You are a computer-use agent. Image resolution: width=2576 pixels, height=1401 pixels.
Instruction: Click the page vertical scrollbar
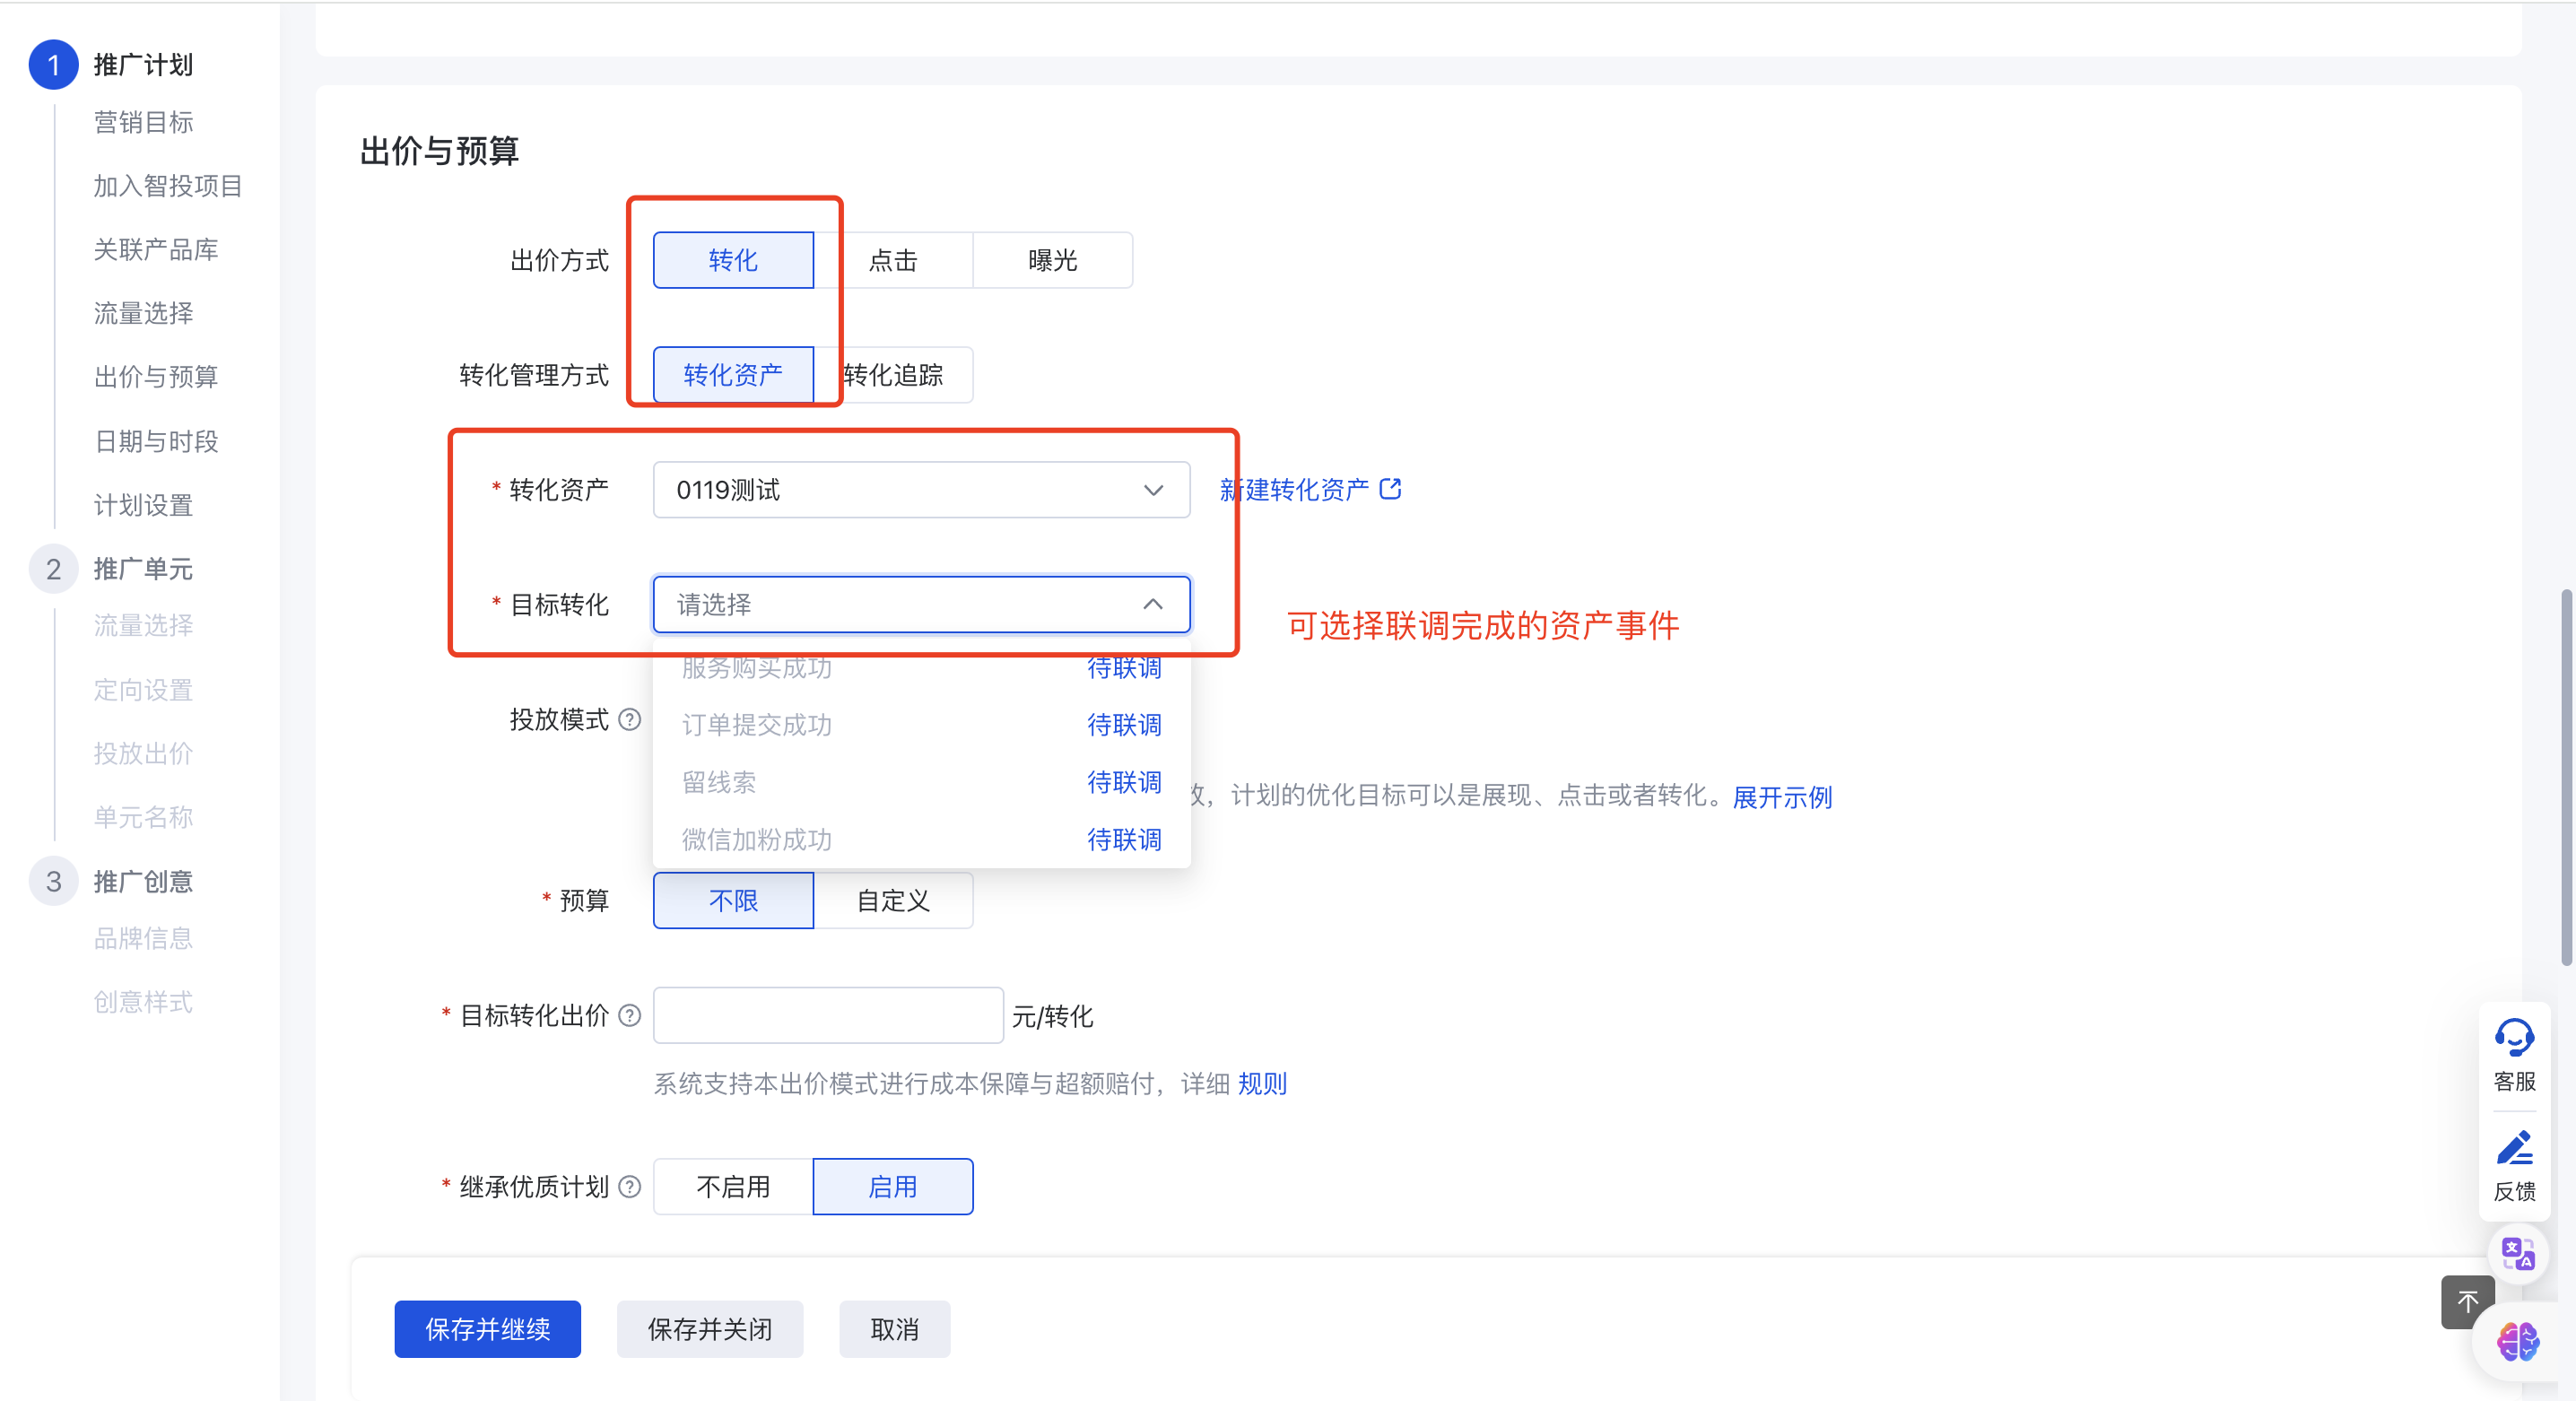[2566, 778]
